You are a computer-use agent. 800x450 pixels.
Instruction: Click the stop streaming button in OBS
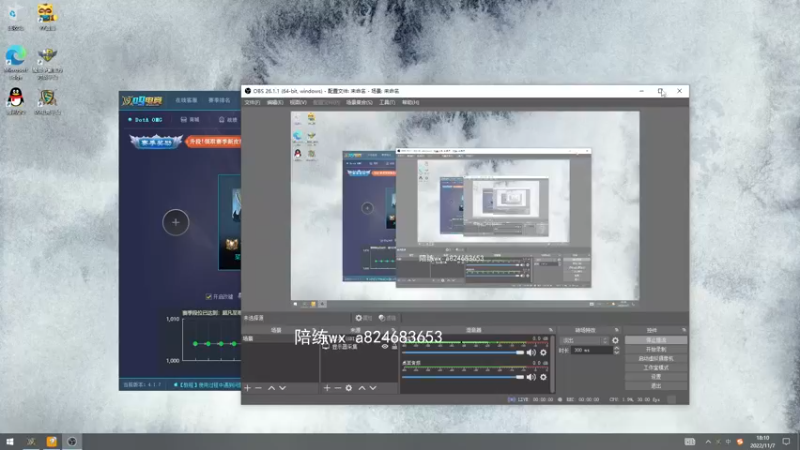coord(656,340)
